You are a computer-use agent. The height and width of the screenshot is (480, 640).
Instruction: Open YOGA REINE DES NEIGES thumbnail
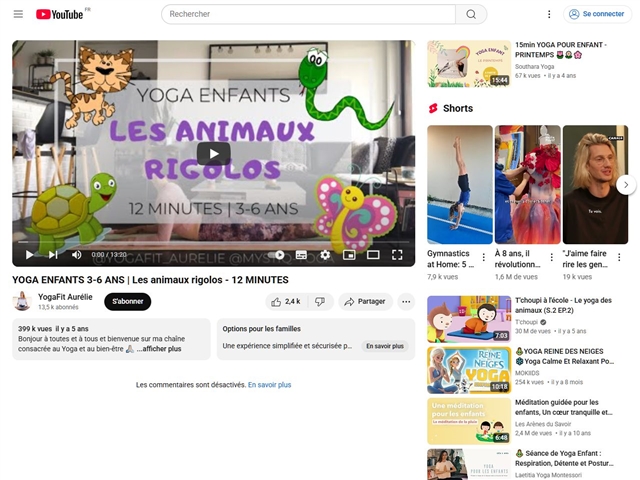pos(469,370)
